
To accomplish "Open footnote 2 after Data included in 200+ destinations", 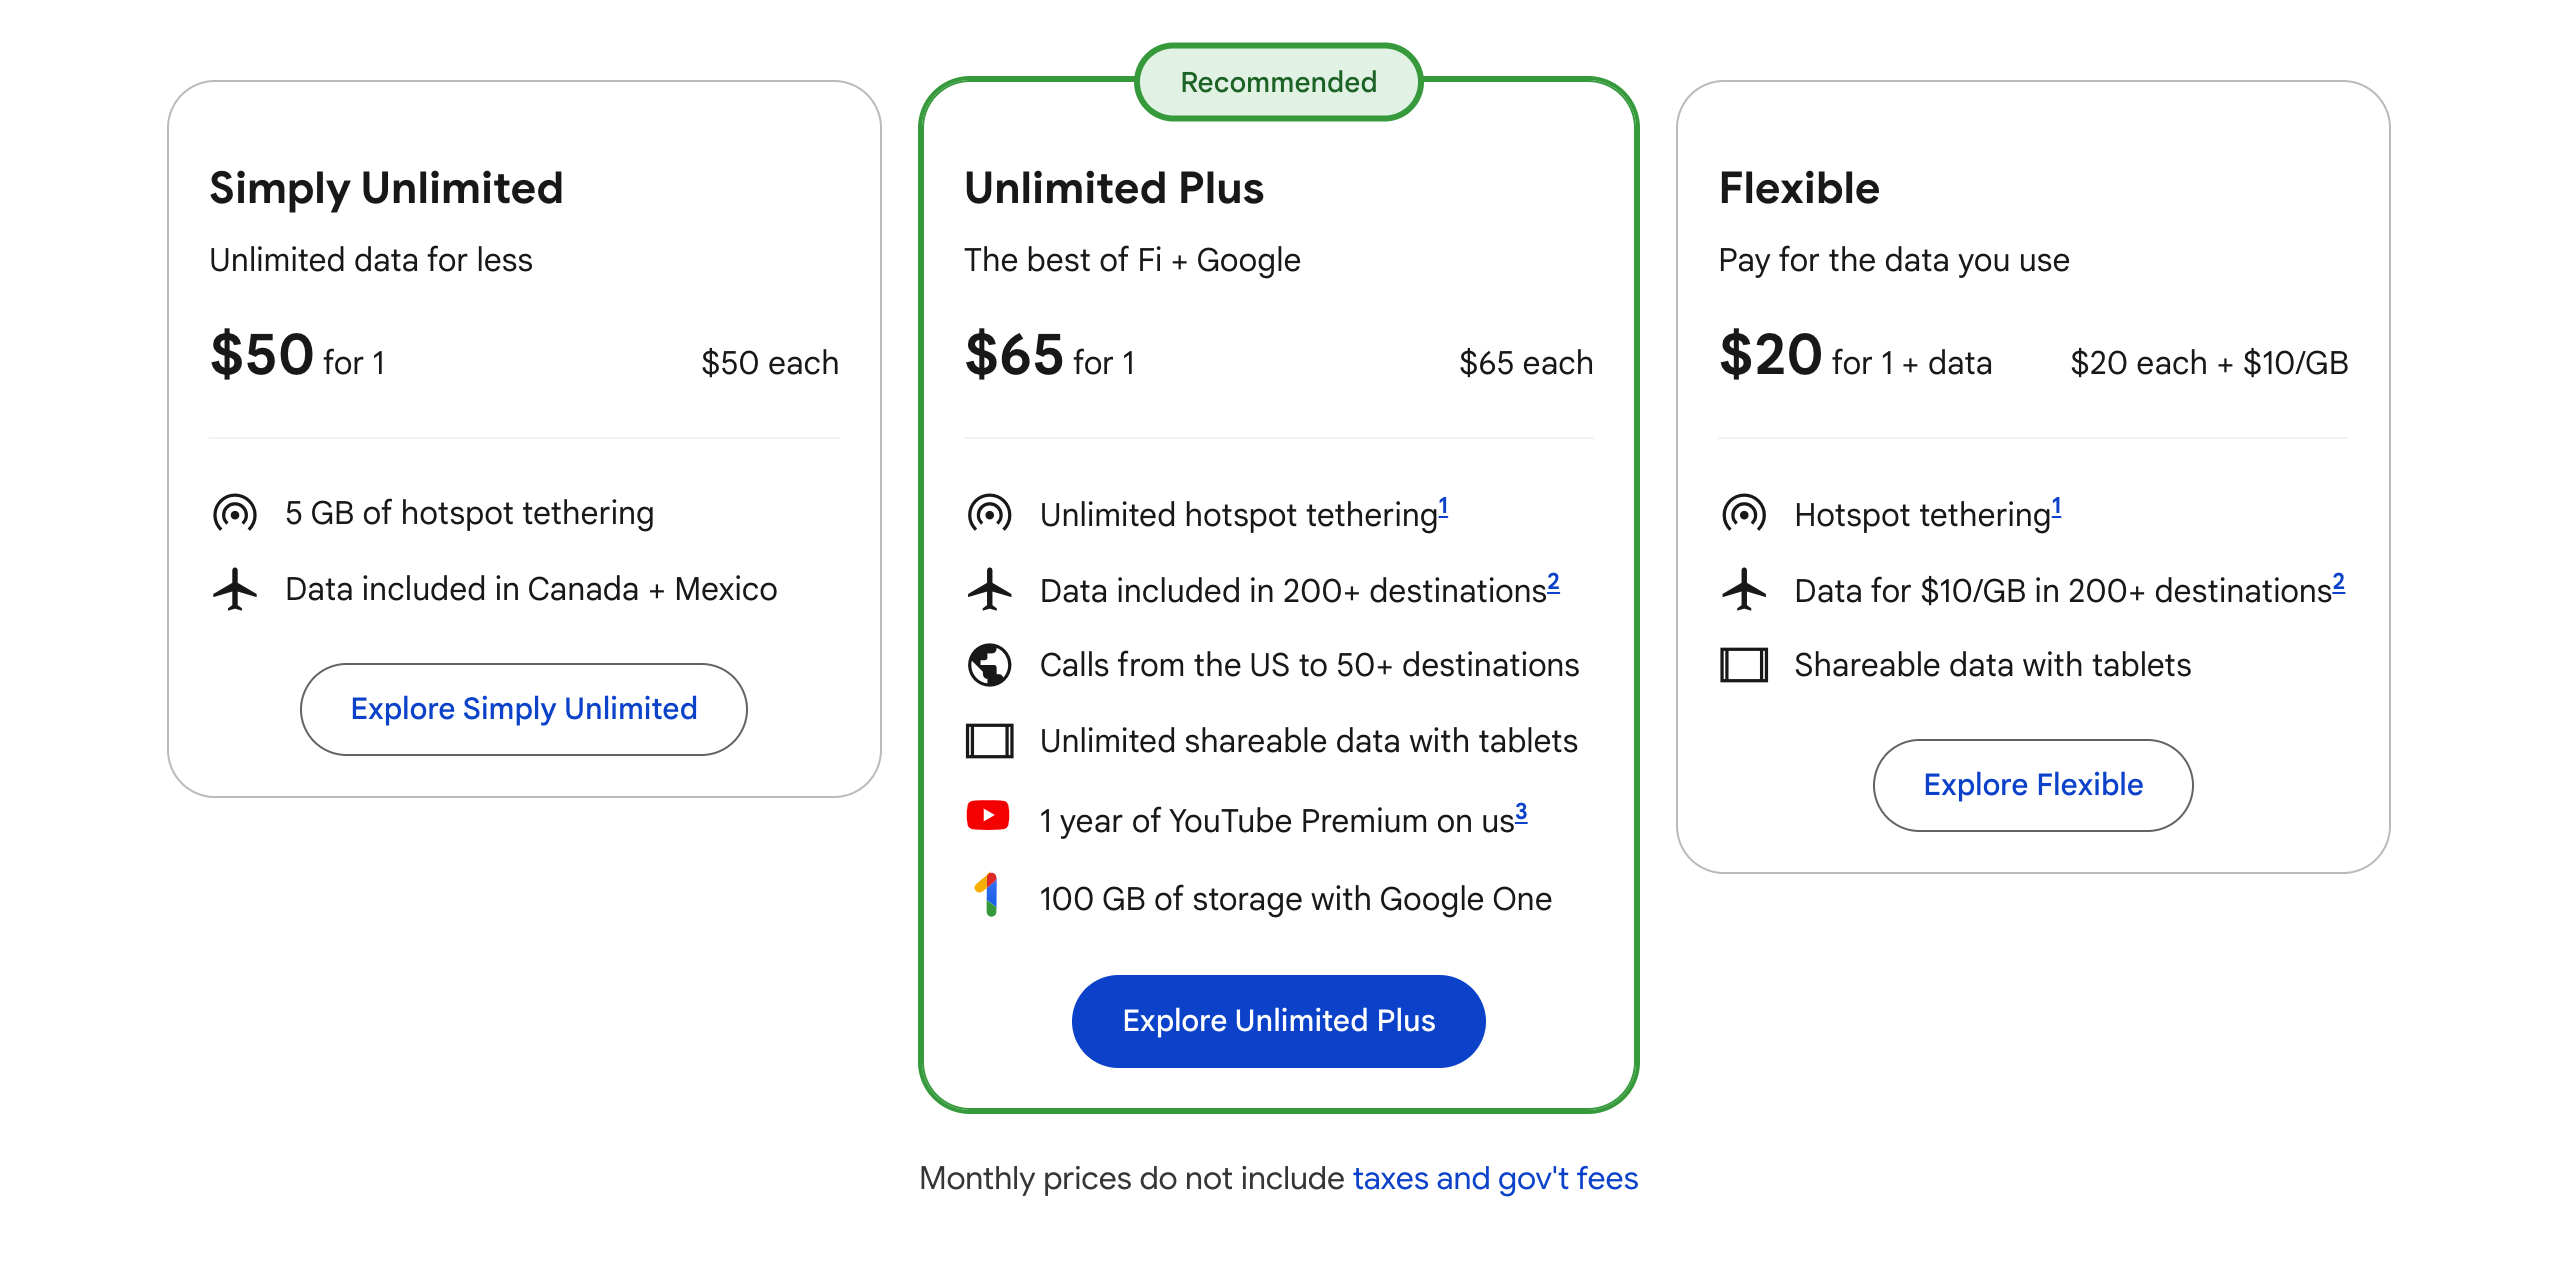I will 1553,582.
